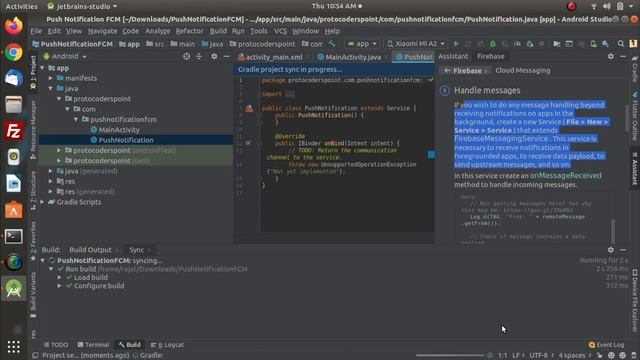The image size is (640, 360).
Task: Expand the protocoderspoint (androidTest) arrow
Action: pyautogui.click(x=59, y=150)
